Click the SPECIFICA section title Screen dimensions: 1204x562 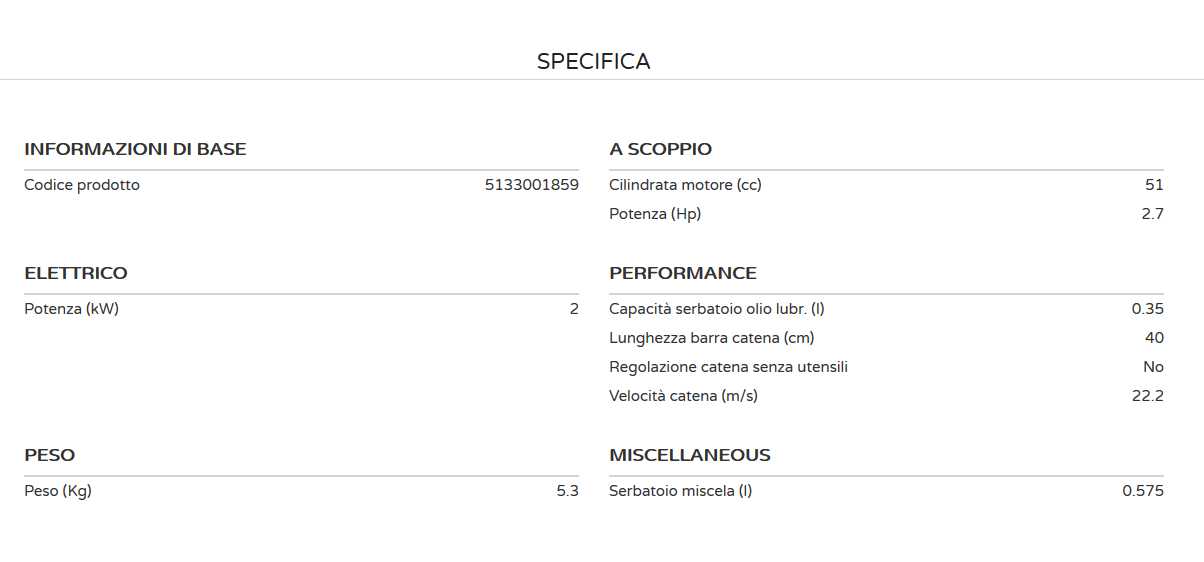593,62
